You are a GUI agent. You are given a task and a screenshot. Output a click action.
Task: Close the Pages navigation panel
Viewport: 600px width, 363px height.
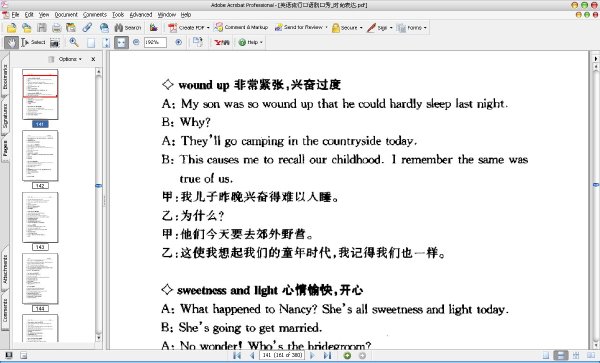93,59
